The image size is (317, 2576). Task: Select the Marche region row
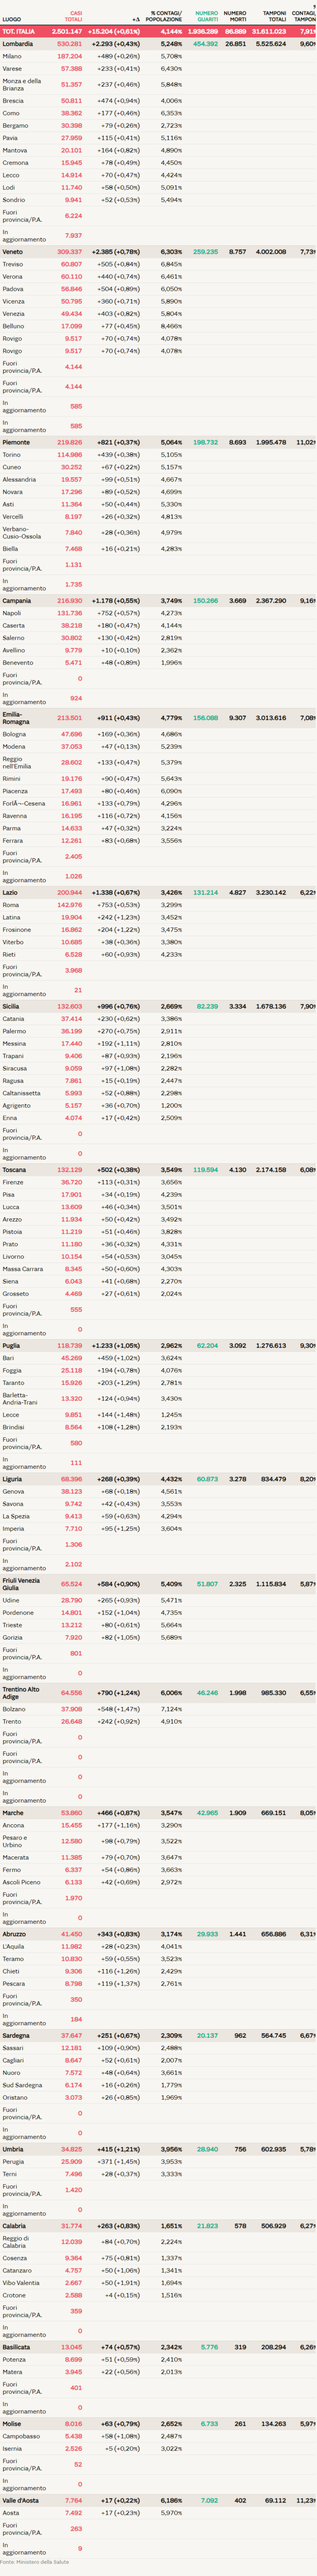coord(158,1813)
